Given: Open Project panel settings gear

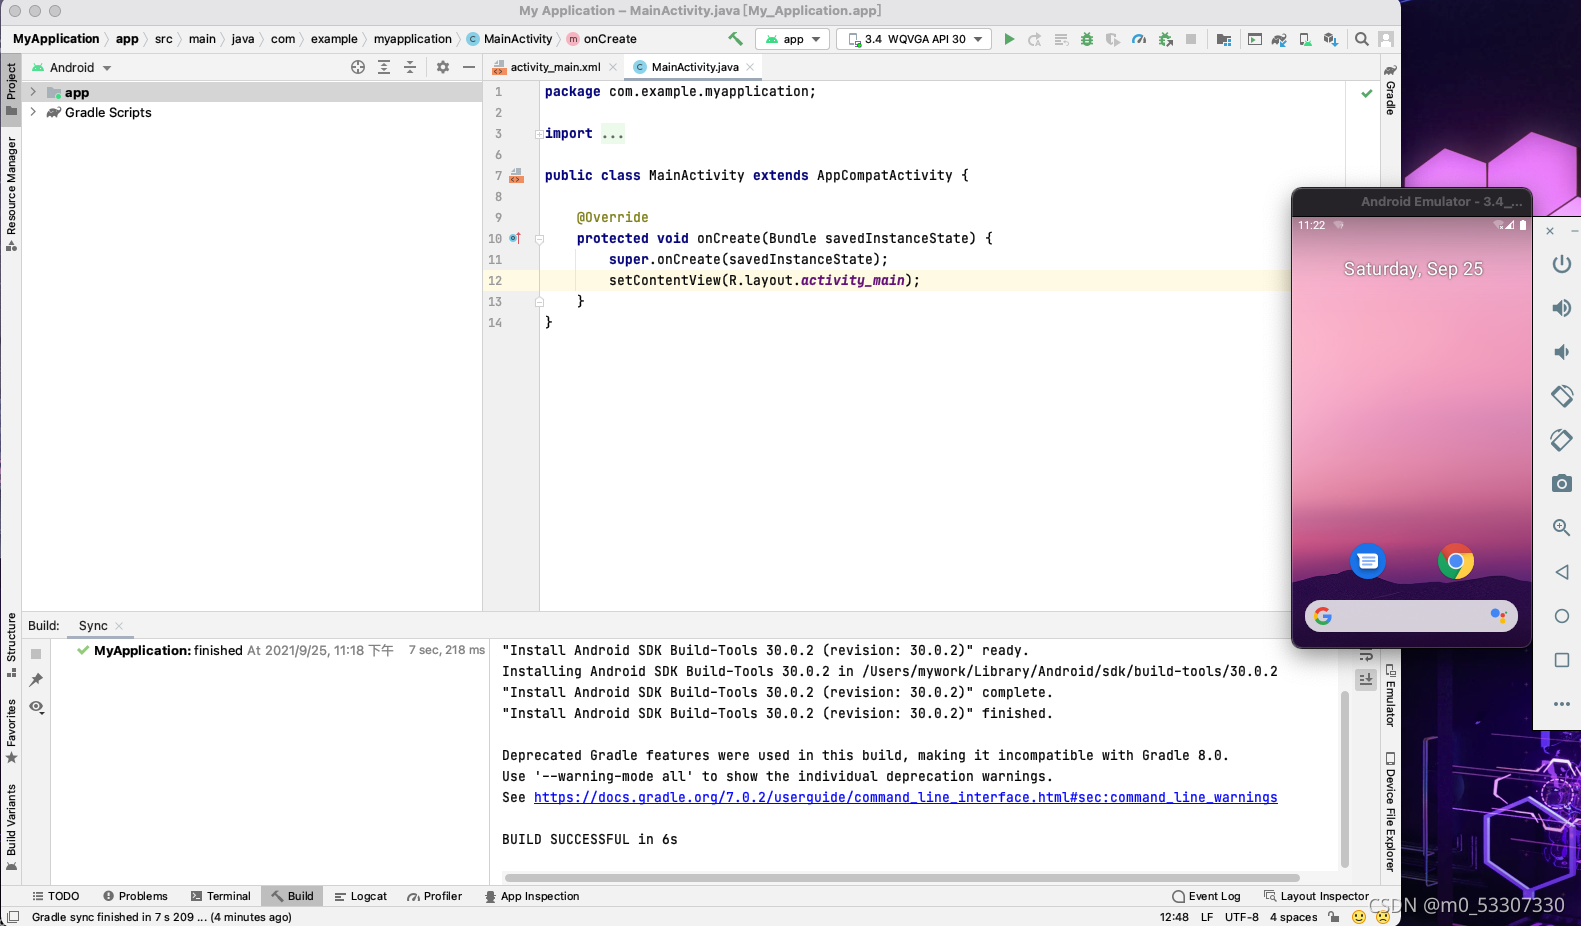Looking at the screenshot, I should tap(443, 67).
